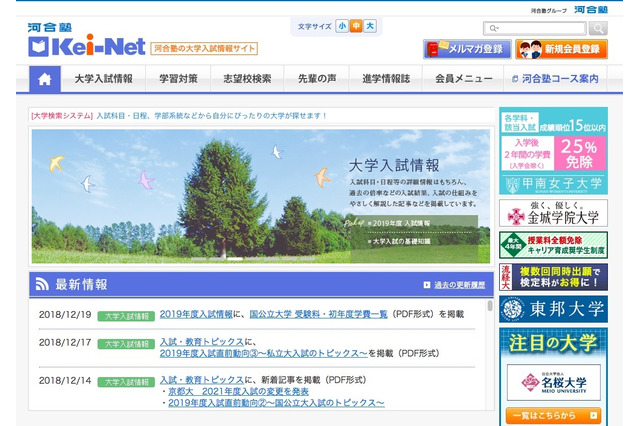Go to the home icon tab
Screen dimensions: 640x426
pos(45,79)
